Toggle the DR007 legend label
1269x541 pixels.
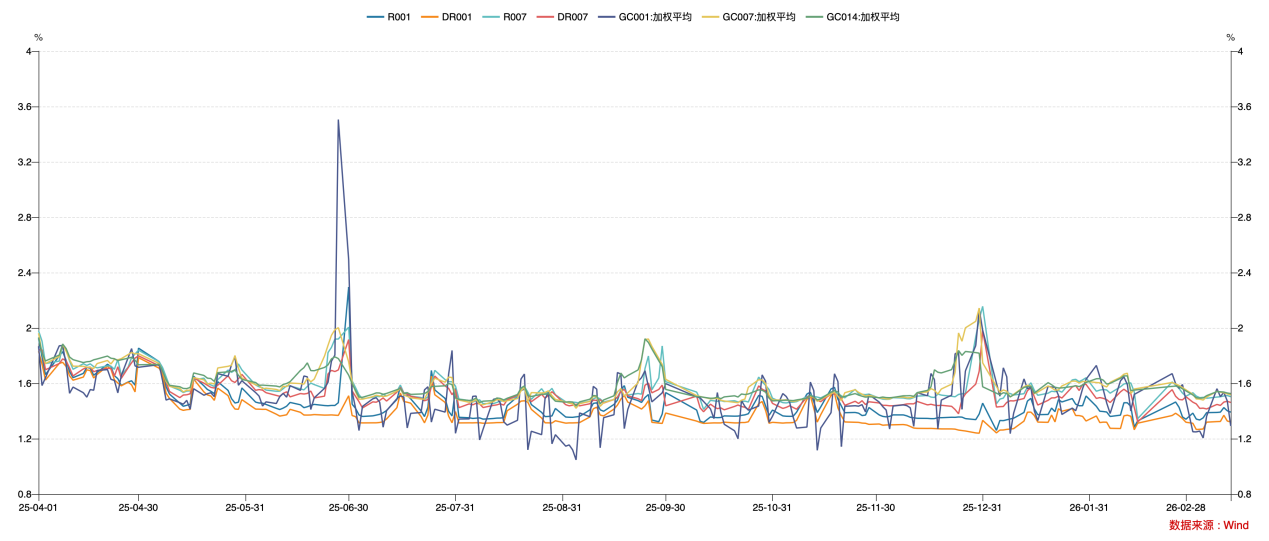pyautogui.click(x=574, y=17)
